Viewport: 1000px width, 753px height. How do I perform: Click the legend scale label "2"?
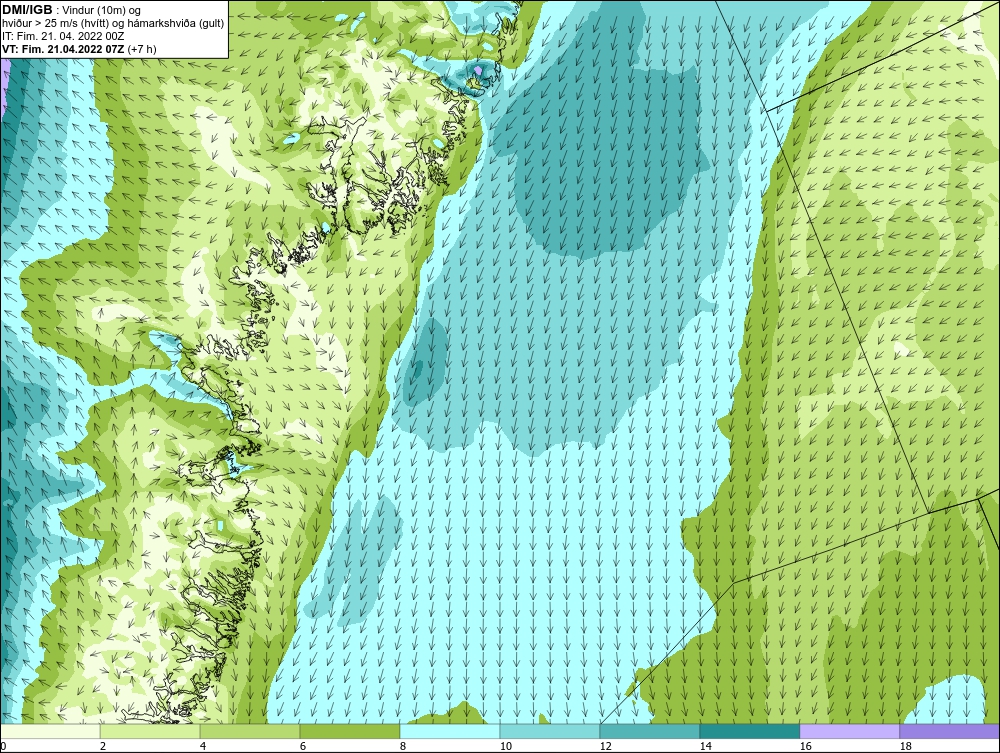tap(103, 746)
